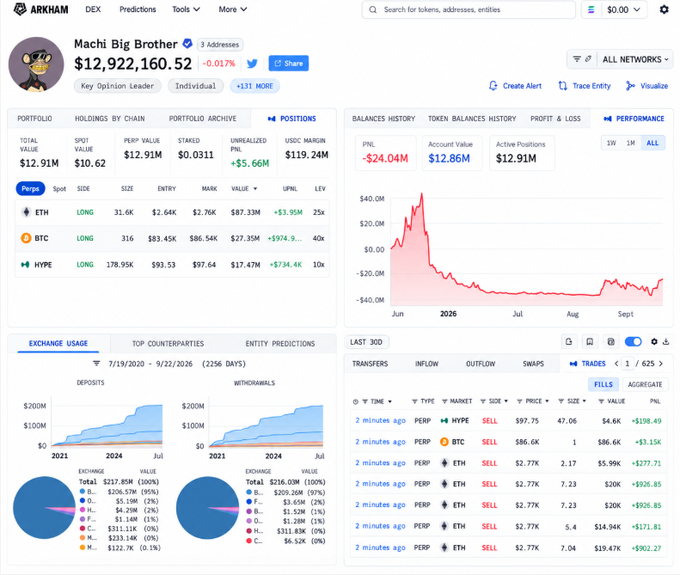Click the BTC coin icon in positions
680x575 pixels.
26,238
